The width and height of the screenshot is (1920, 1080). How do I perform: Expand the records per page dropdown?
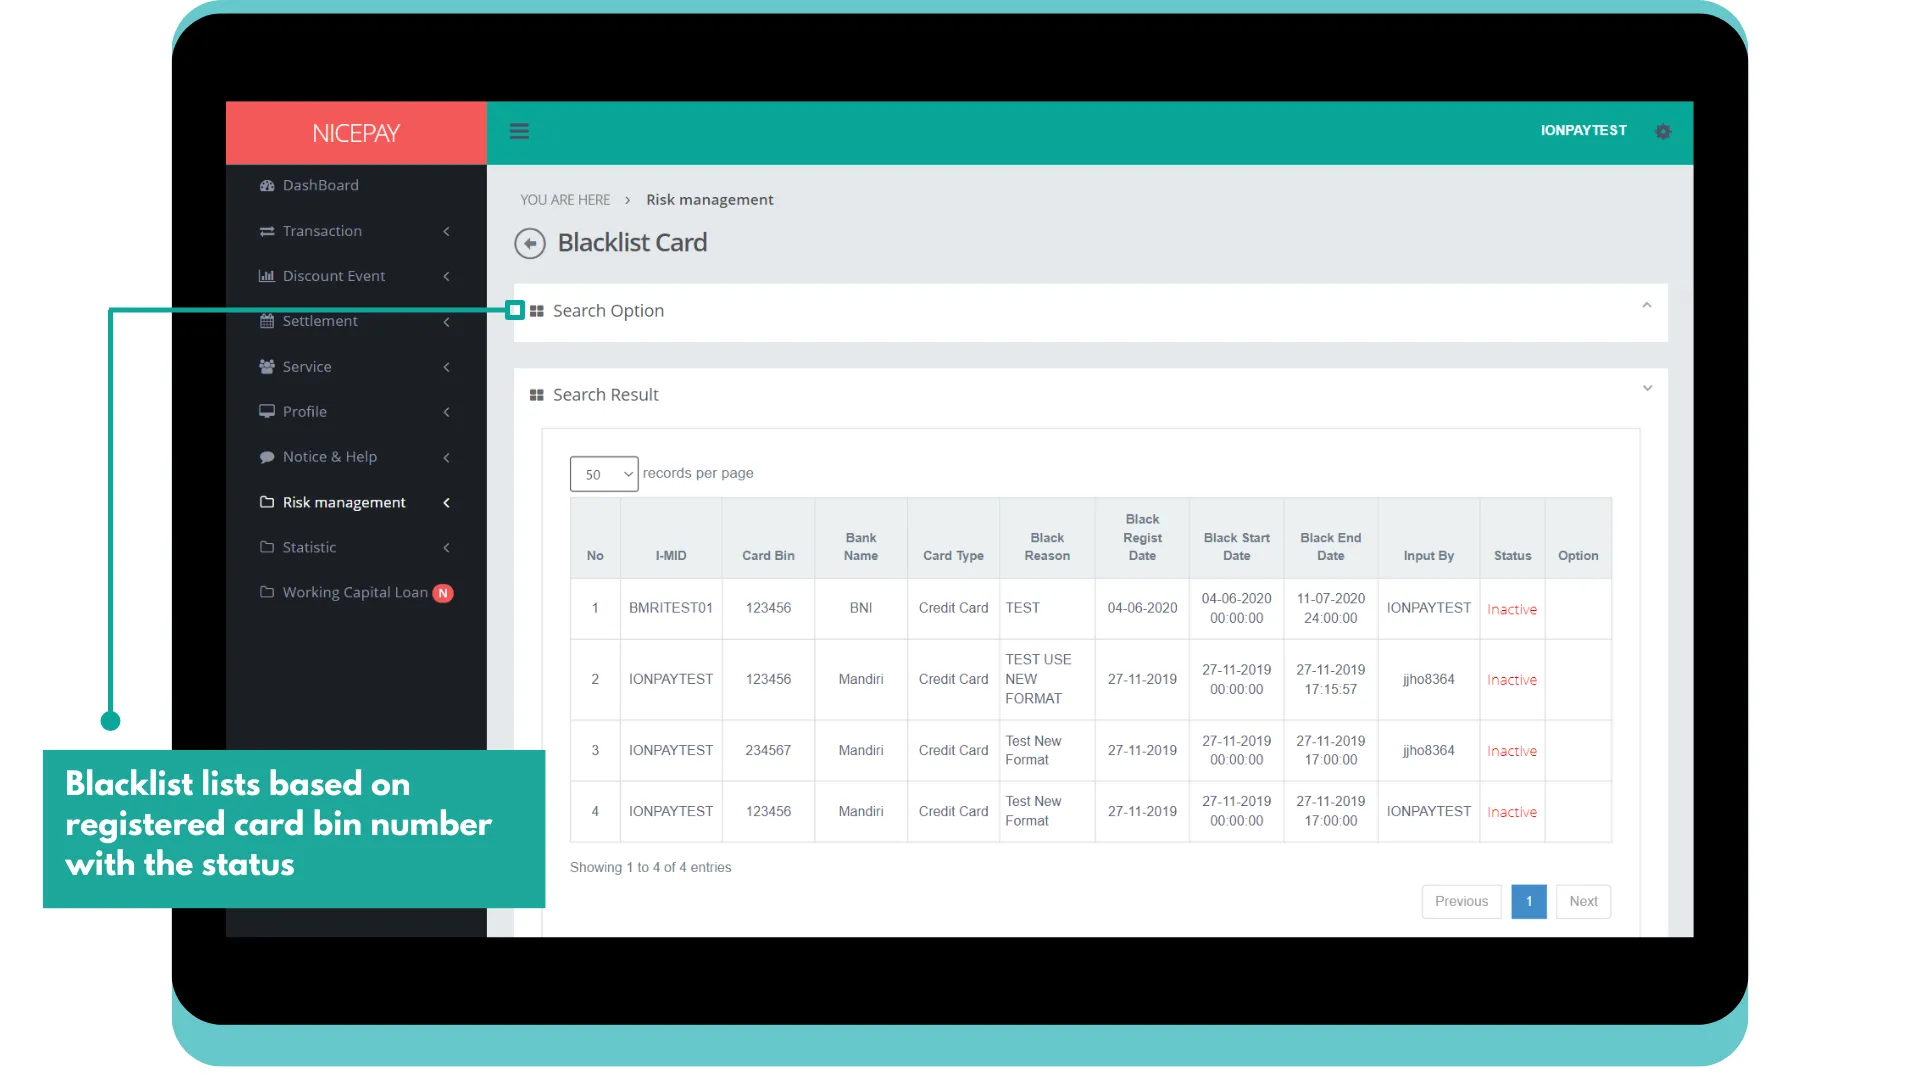[603, 473]
